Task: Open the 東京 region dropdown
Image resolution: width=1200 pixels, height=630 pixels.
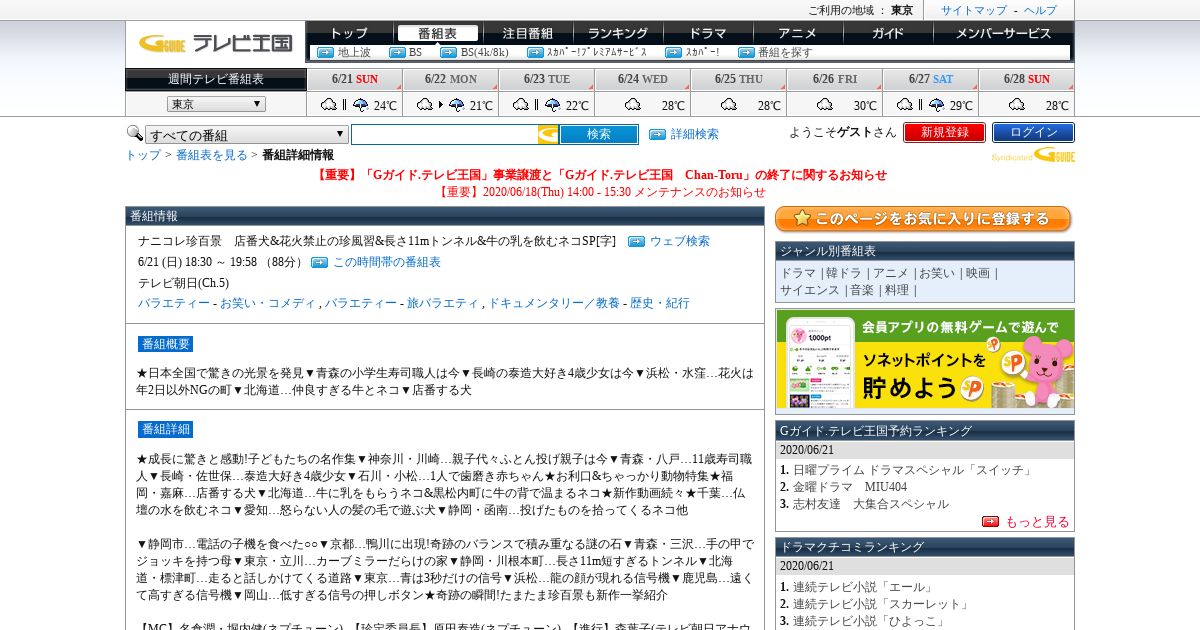Action: [216, 104]
